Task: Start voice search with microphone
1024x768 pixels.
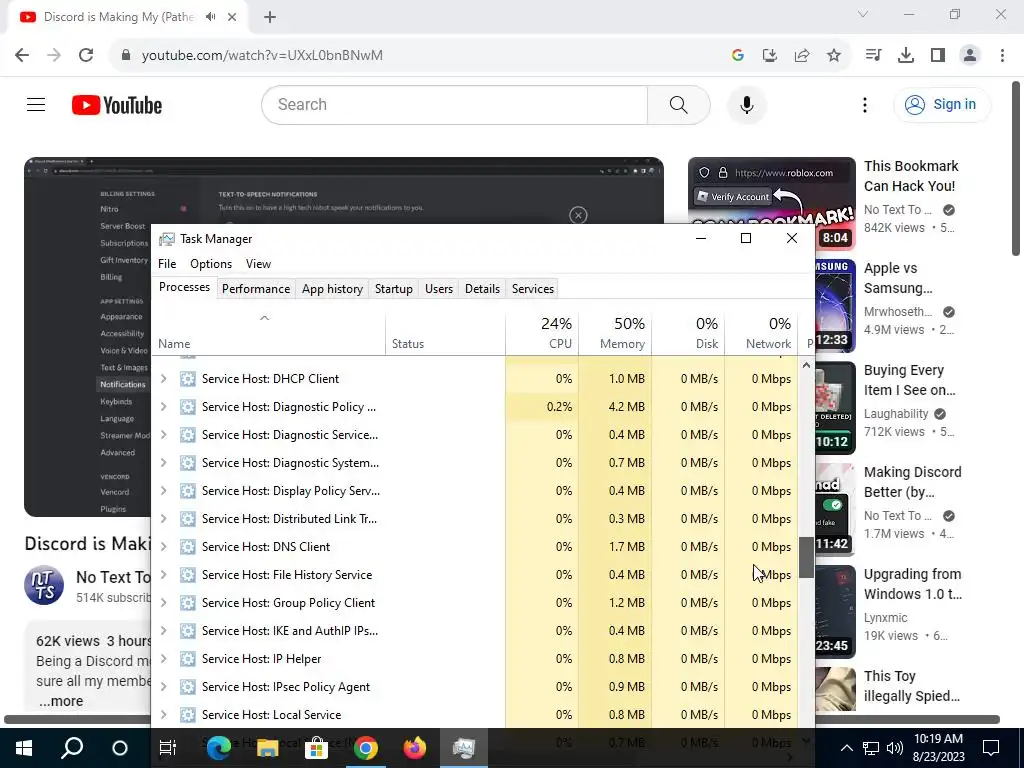Action: pyautogui.click(x=746, y=104)
